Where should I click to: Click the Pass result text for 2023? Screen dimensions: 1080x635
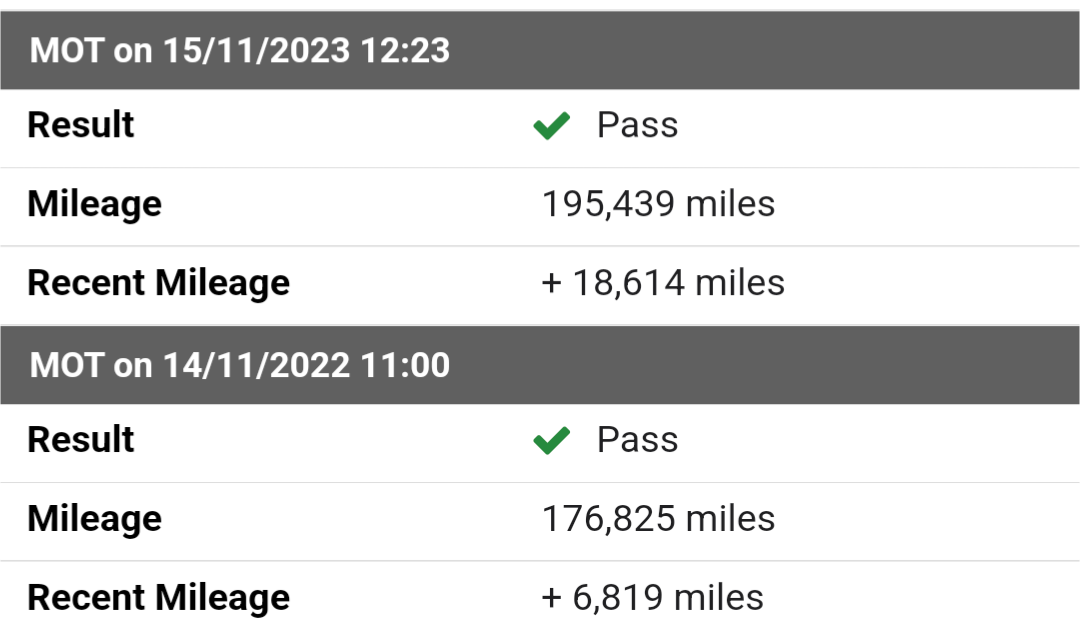[637, 125]
